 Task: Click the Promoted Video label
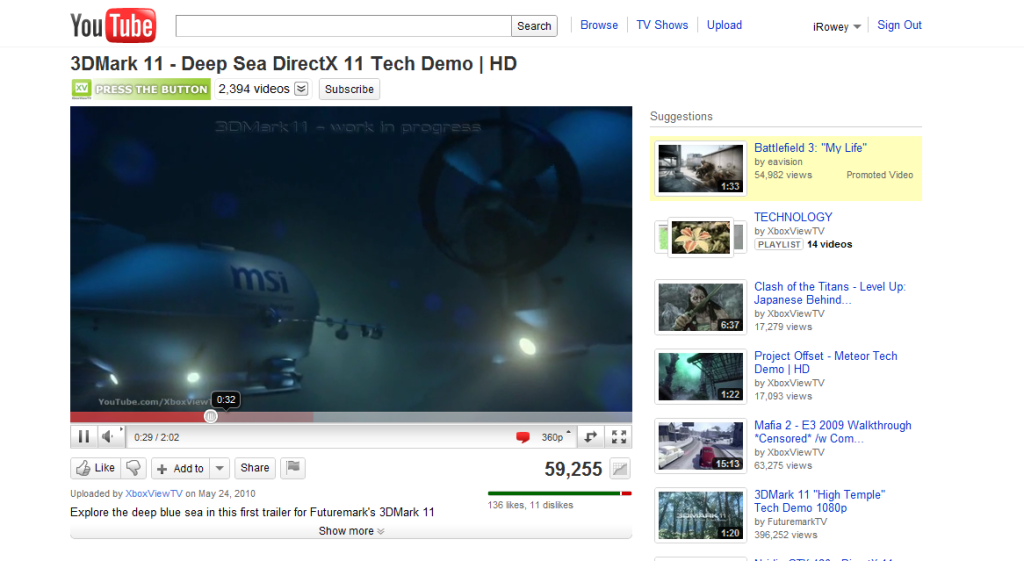point(880,175)
